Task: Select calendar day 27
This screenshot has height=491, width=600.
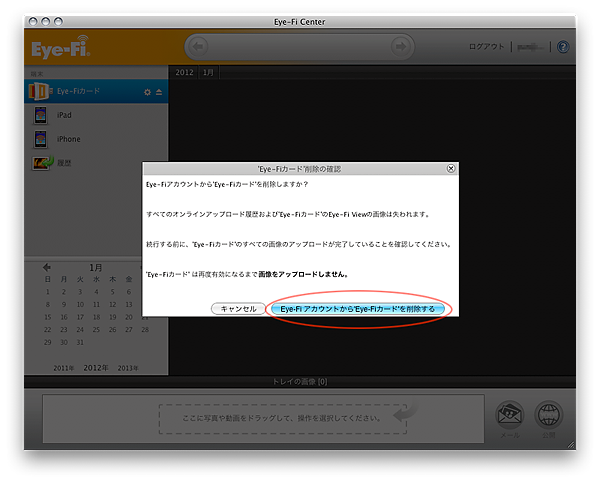Action: pos(129,330)
